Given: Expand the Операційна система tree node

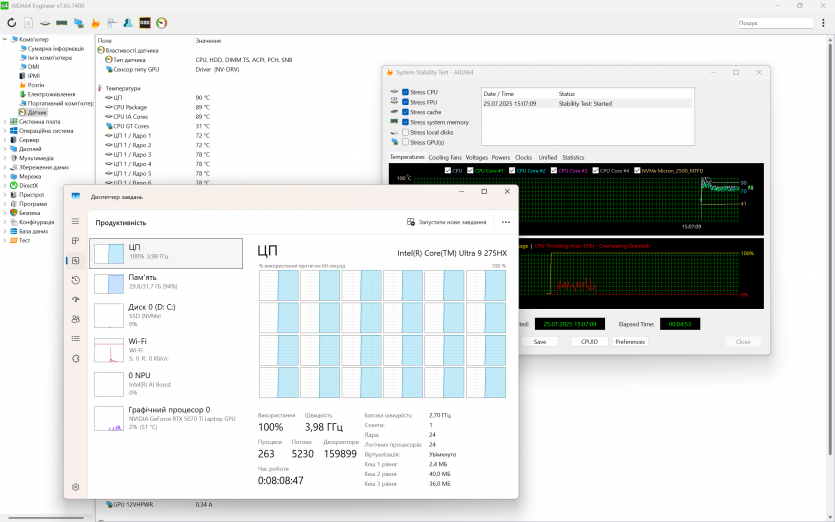Looking at the screenshot, I should pos(4,131).
